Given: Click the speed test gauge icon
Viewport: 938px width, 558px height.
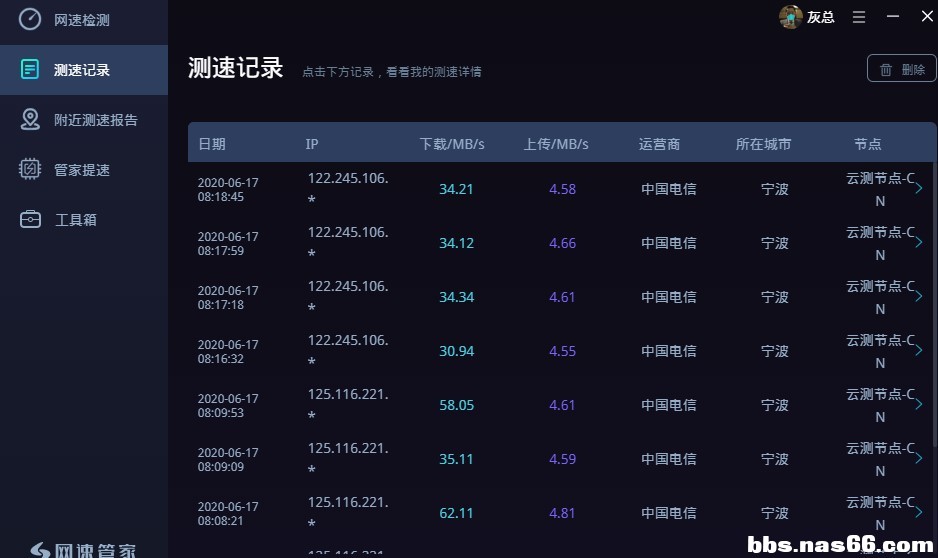Looking at the screenshot, I should click(x=30, y=19).
